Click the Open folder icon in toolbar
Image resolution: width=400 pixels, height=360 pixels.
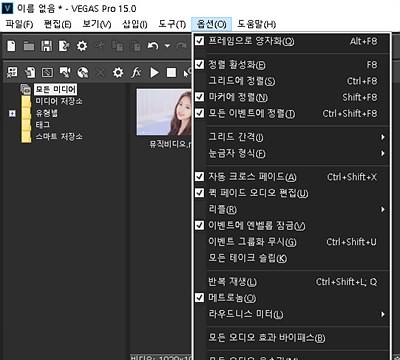(29, 46)
